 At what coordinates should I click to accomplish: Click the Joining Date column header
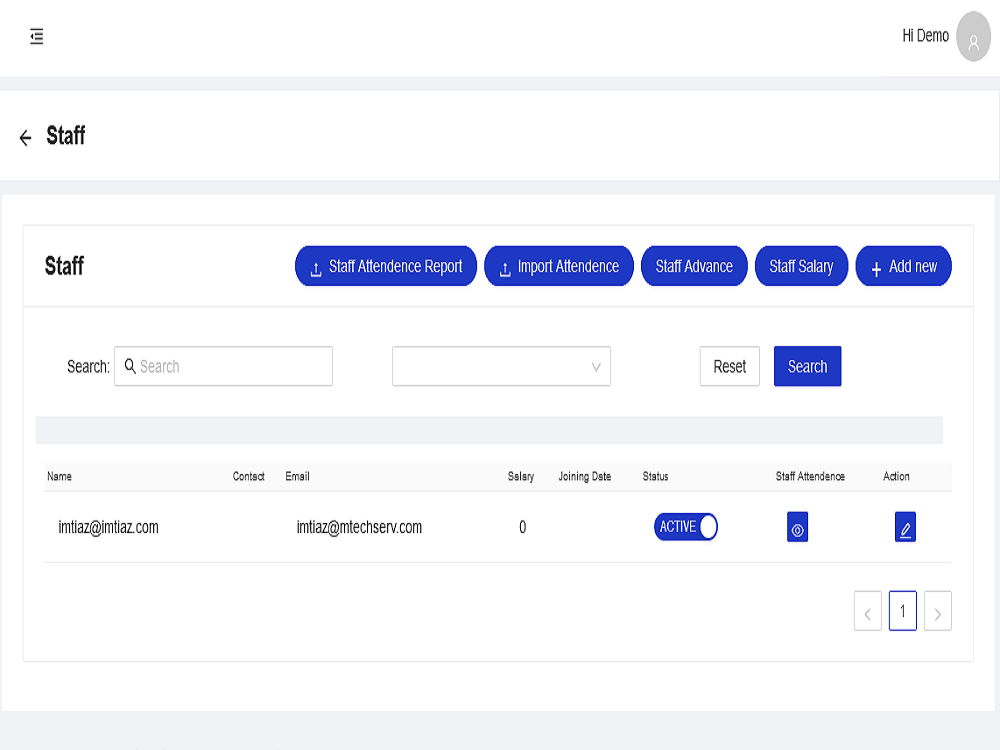585,476
